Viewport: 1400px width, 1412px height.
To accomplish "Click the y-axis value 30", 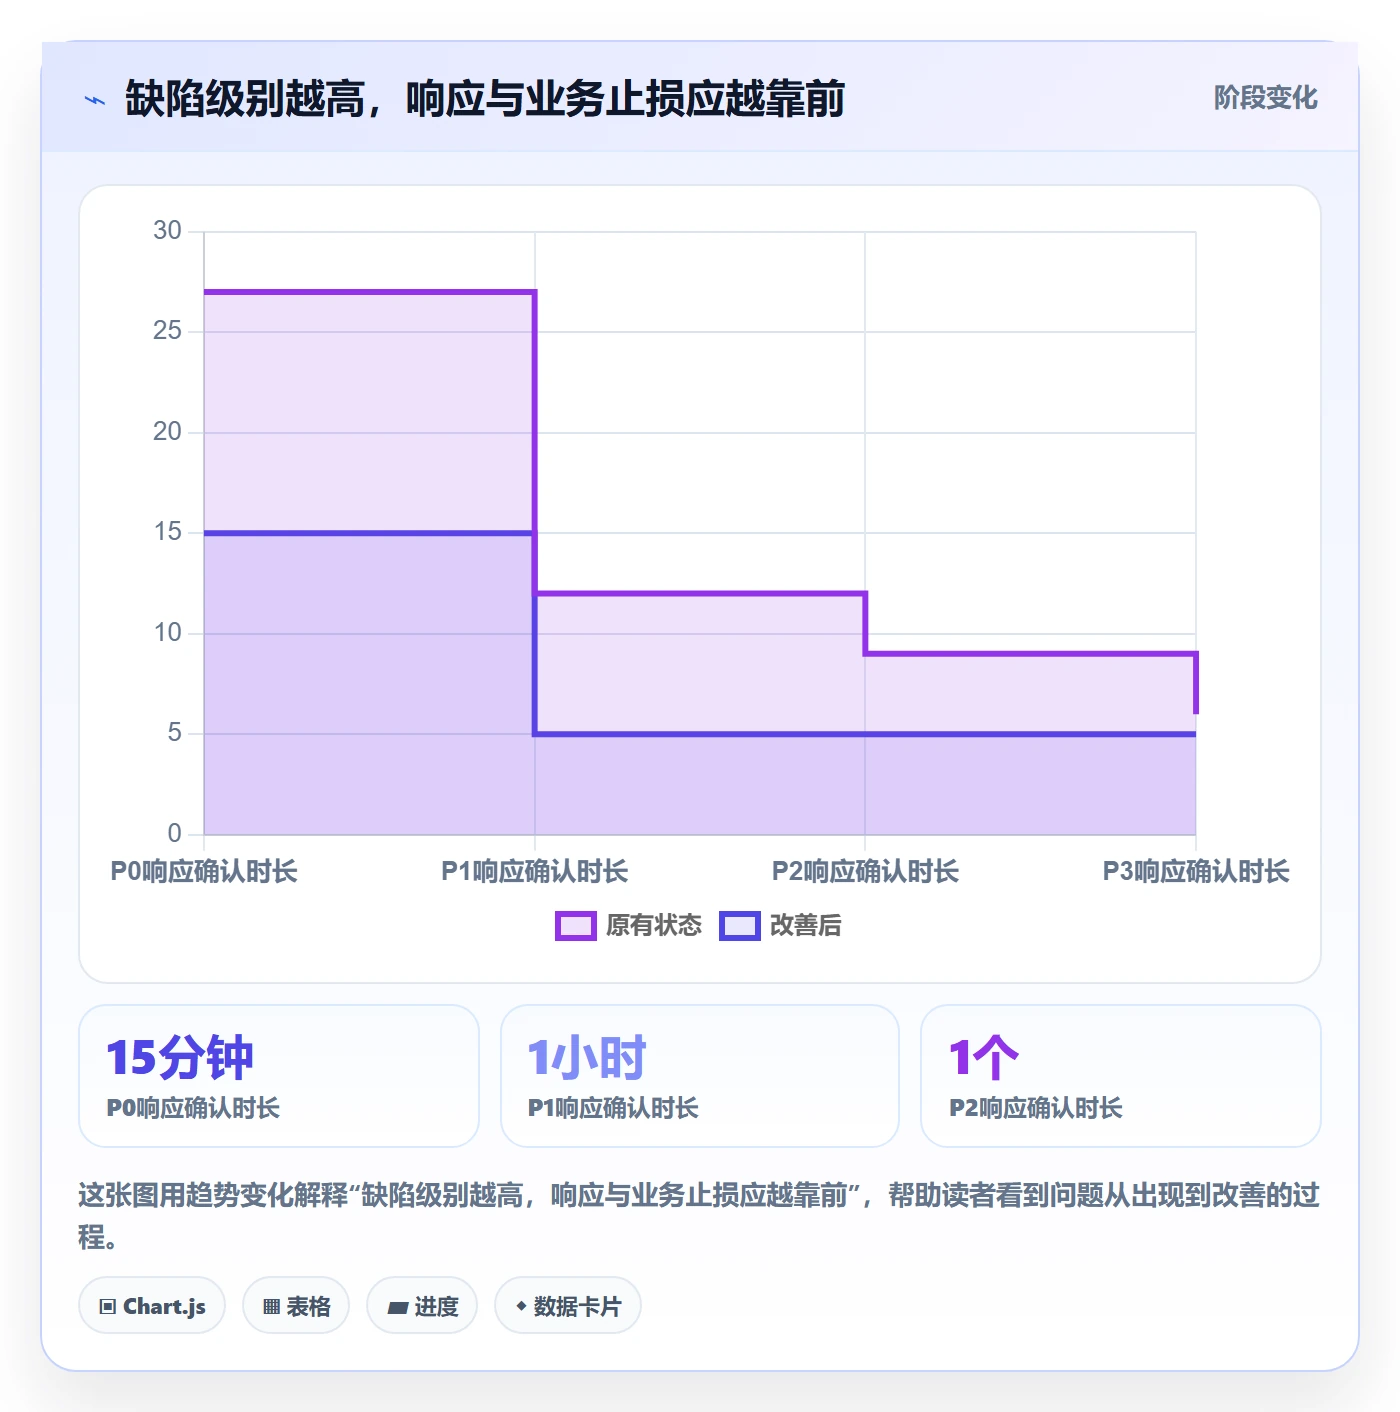I will [x=167, y=231].
